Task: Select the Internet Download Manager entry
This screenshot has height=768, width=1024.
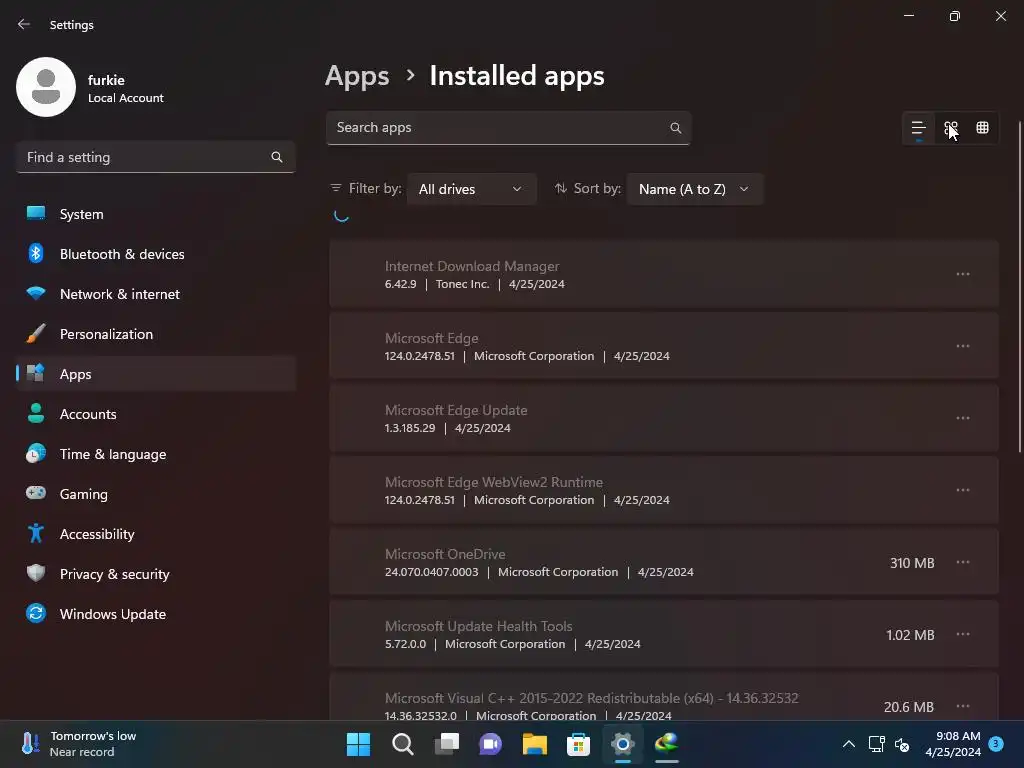Action: [664, 274]
